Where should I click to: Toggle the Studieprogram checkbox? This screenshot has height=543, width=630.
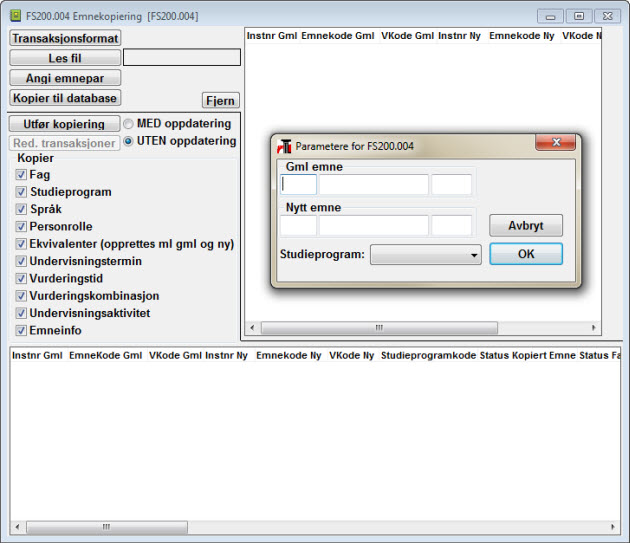click(x=21, y=192)
